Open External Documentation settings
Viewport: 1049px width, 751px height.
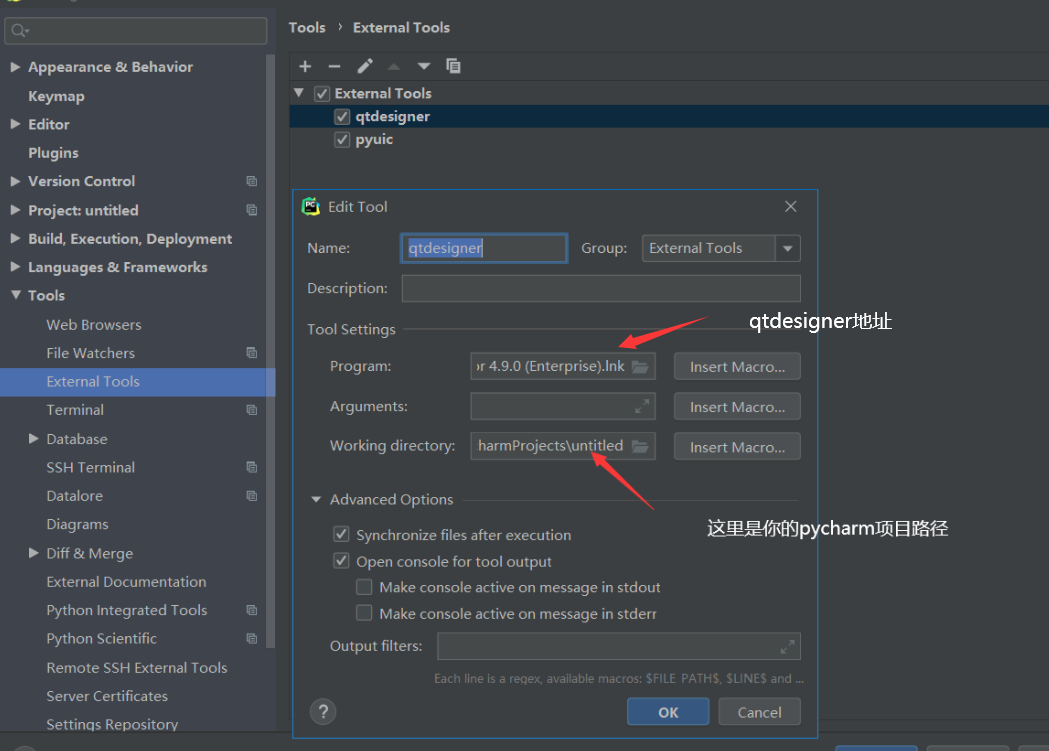click(x=126, y=582)
